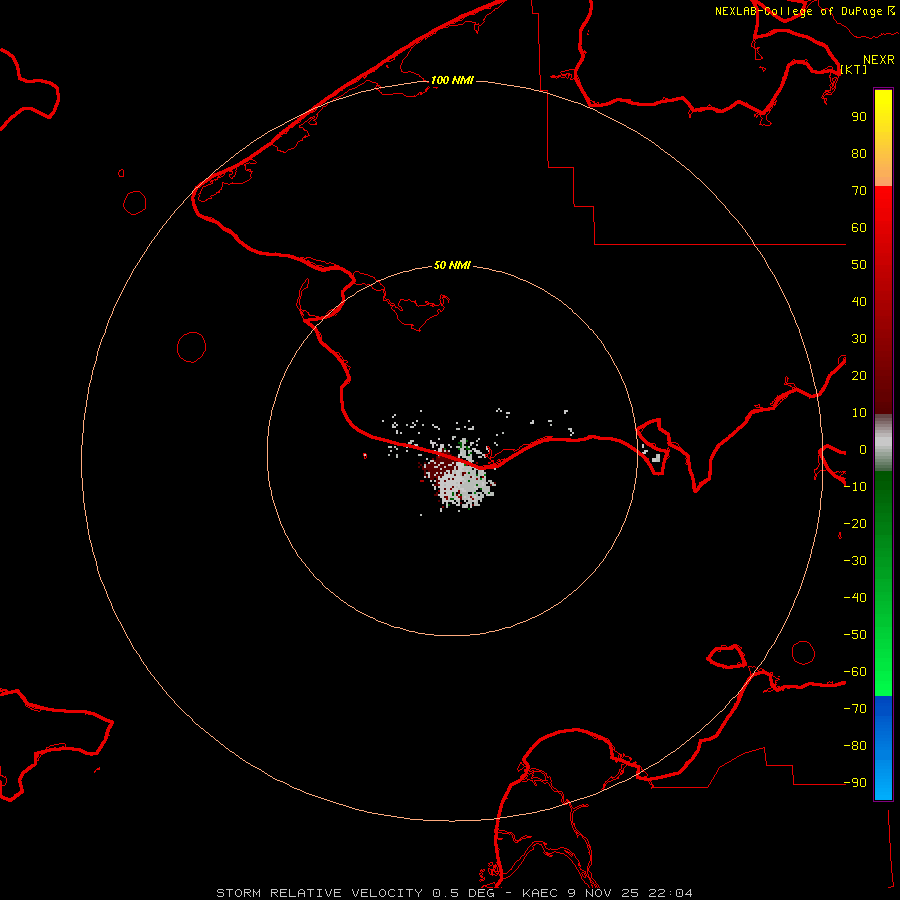Click the 0 value on velocity scale
The width and height of the screenshot is (900, 900).
863,450
